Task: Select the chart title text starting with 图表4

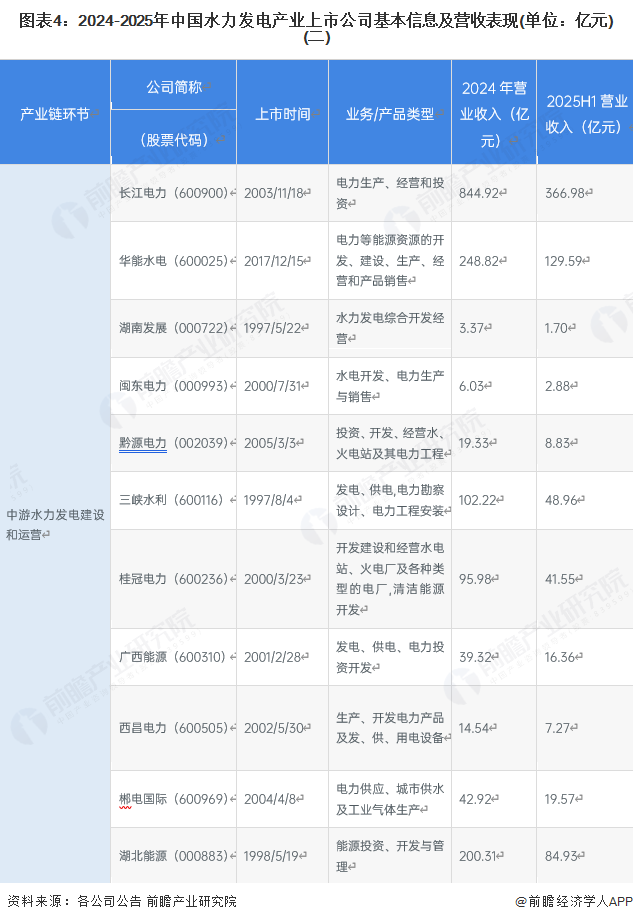Action: coord(316,29)
